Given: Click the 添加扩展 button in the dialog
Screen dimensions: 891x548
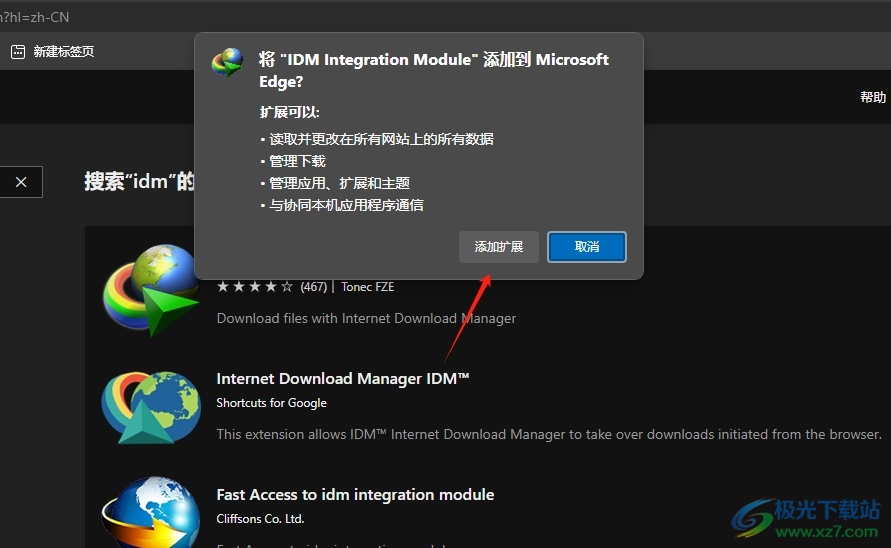Looking at the screenshot, I should click(x=498, y=247).
